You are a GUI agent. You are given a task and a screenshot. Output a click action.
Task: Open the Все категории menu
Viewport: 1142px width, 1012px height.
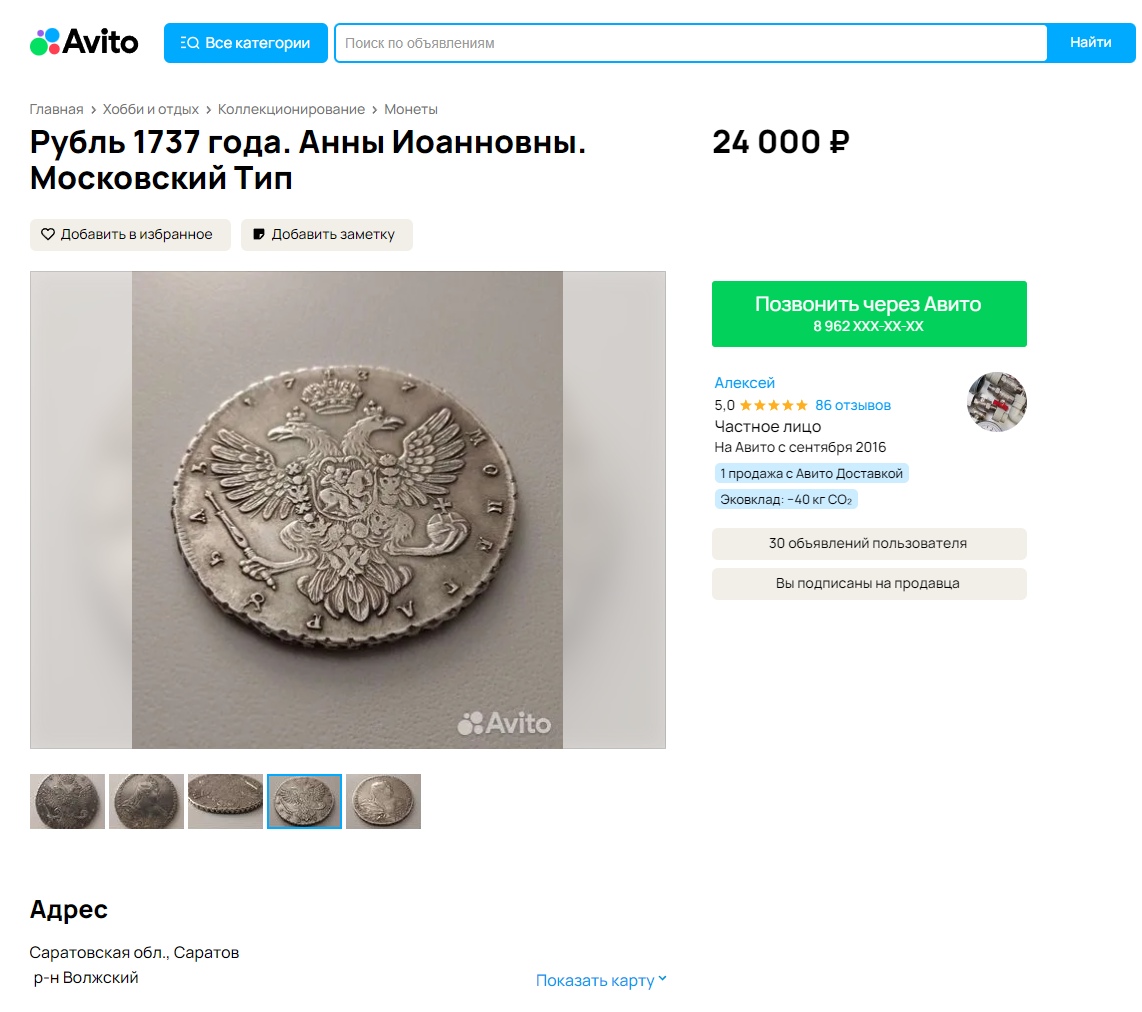245,43
